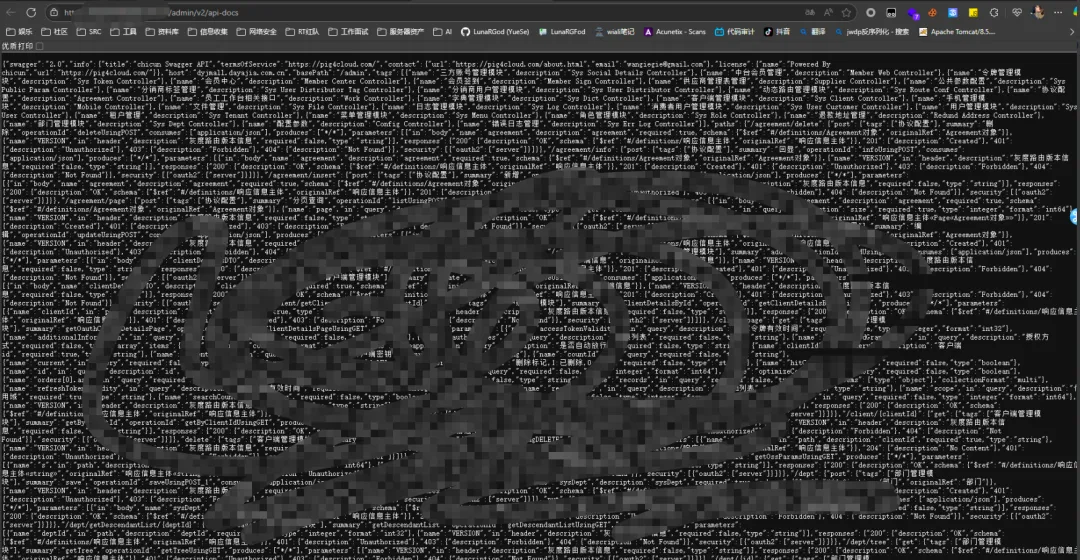Viewport: 1080px width, 560px height.
Task: Open the 信息收集 bookmark folder
Action: point(207,32)
